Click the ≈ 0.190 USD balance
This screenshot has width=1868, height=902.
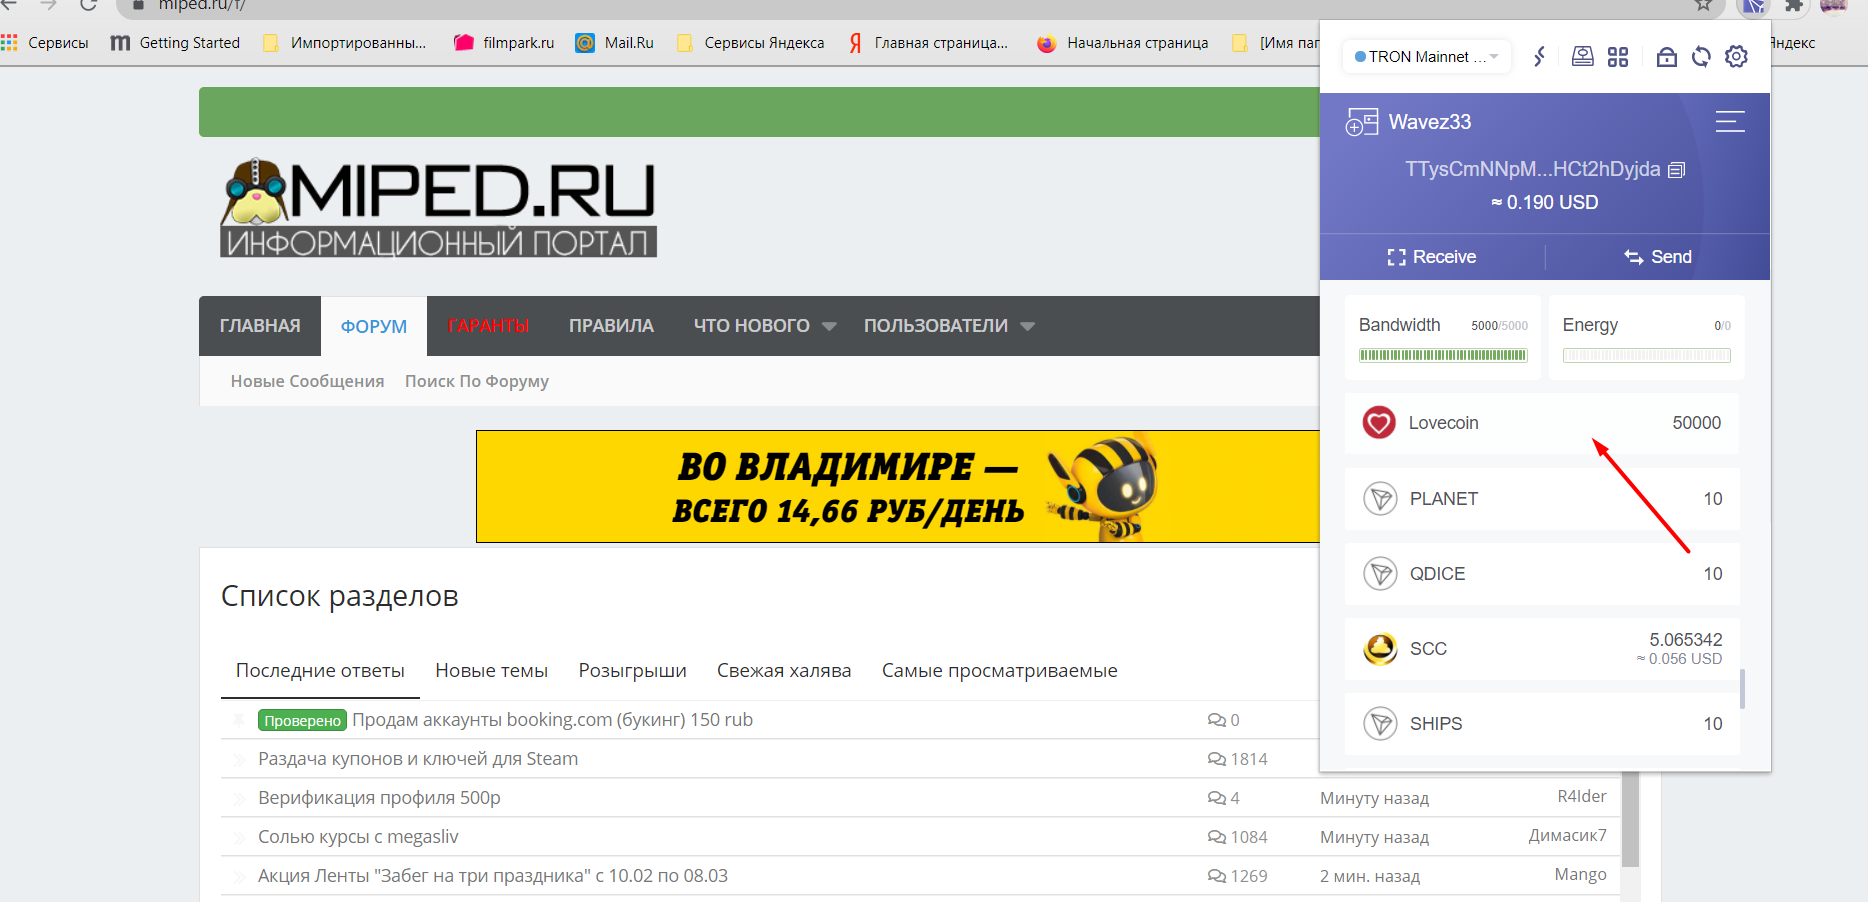[1545, 203]
